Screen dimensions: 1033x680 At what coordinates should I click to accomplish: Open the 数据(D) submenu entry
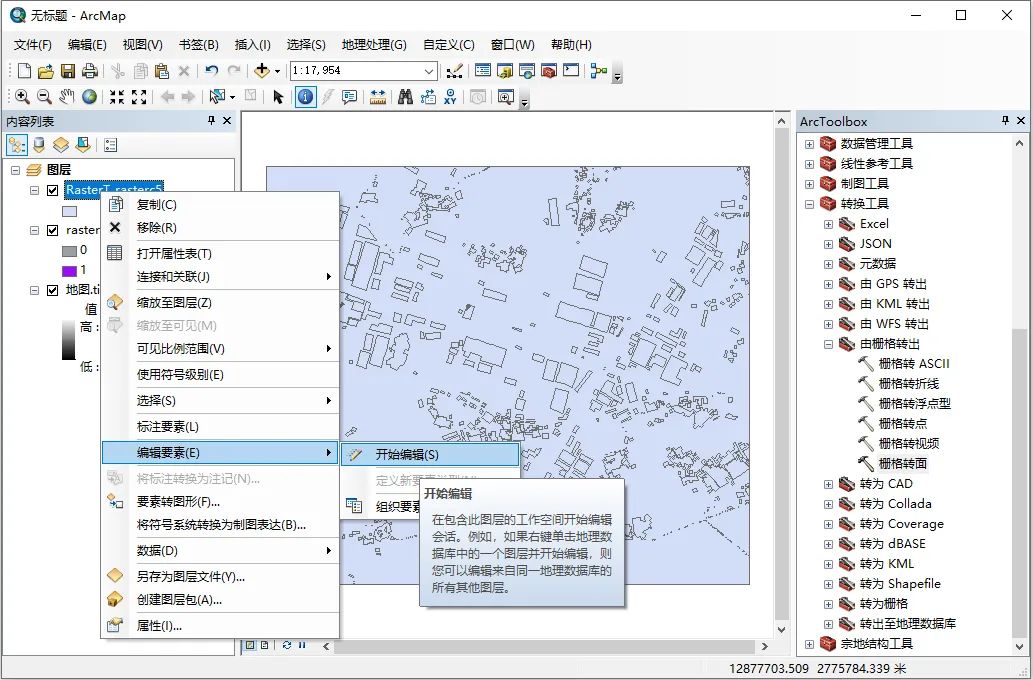[x=220, y=550]
